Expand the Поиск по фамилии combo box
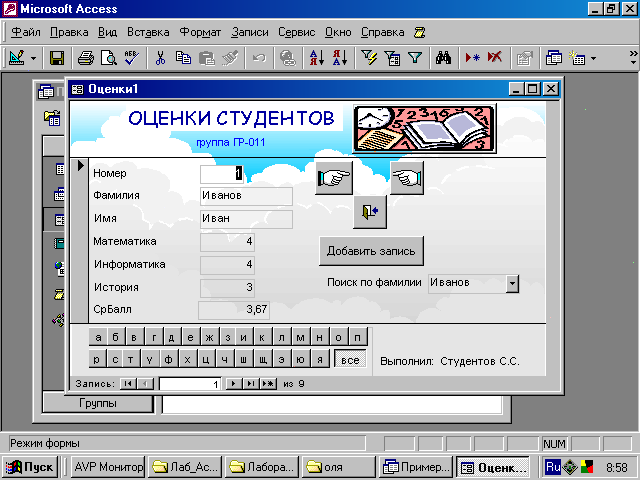Image resolution: width=640 pixels, height=480 pixels. coord(512,283)
